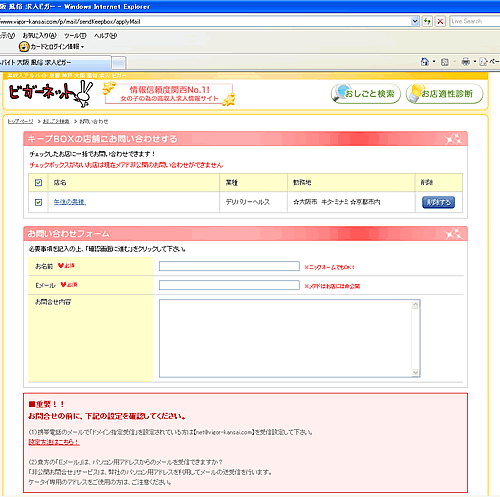The width and height of the screenshot is (500, 497).
Task: Open the おしごと検索 search button
Action: (x=366, y=94)
